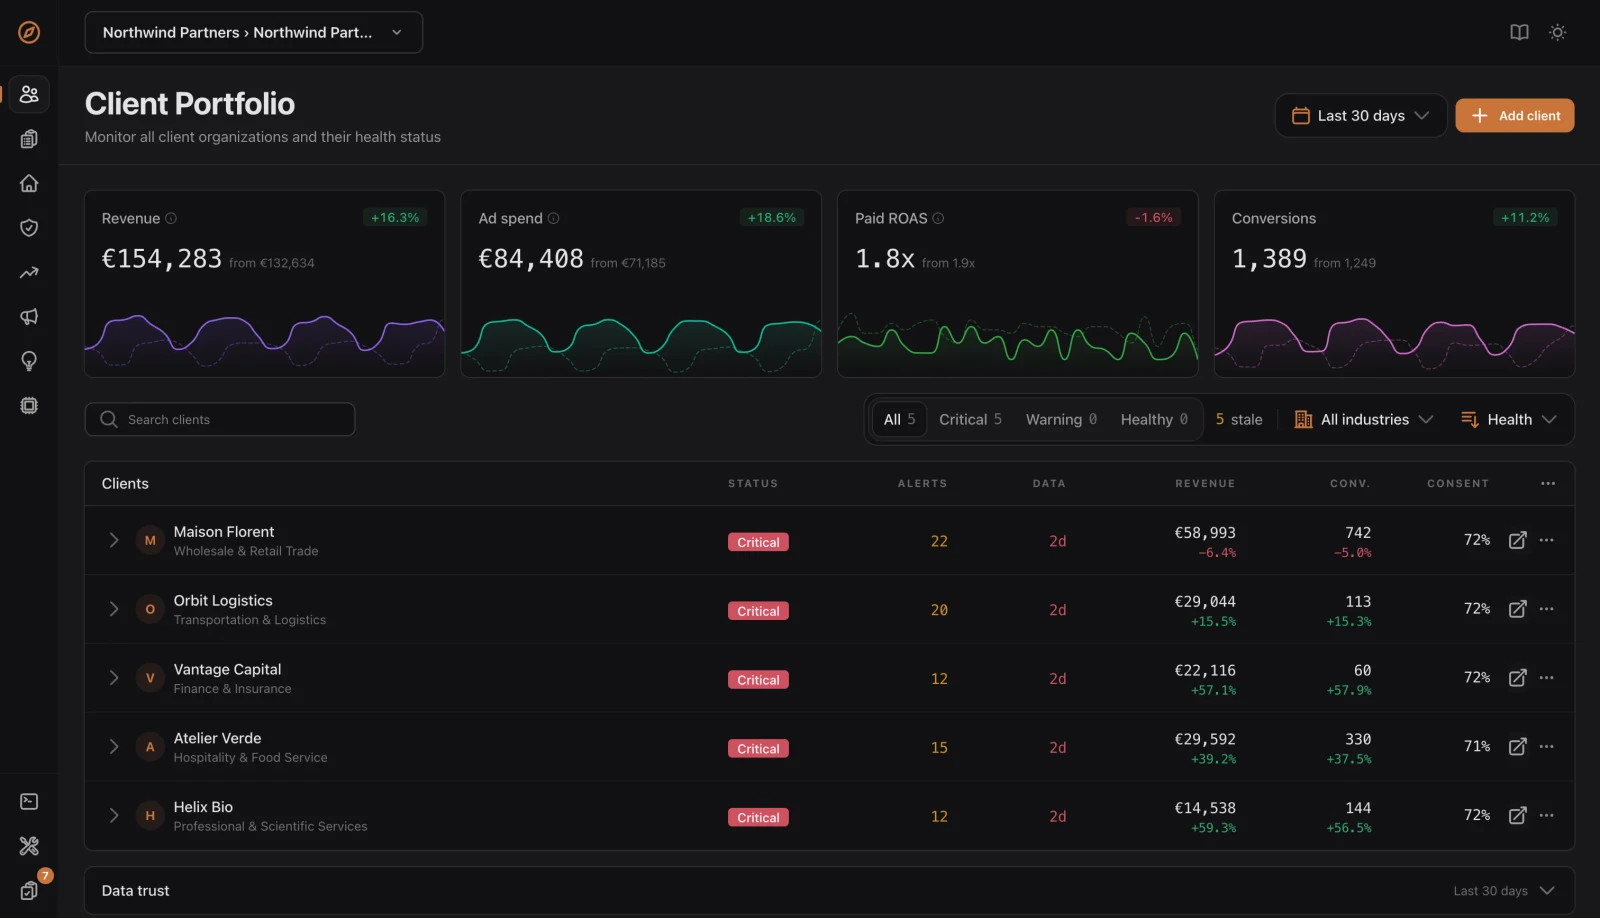
Task: Click the Atelier Verde client name
Action: pos(217,738)
